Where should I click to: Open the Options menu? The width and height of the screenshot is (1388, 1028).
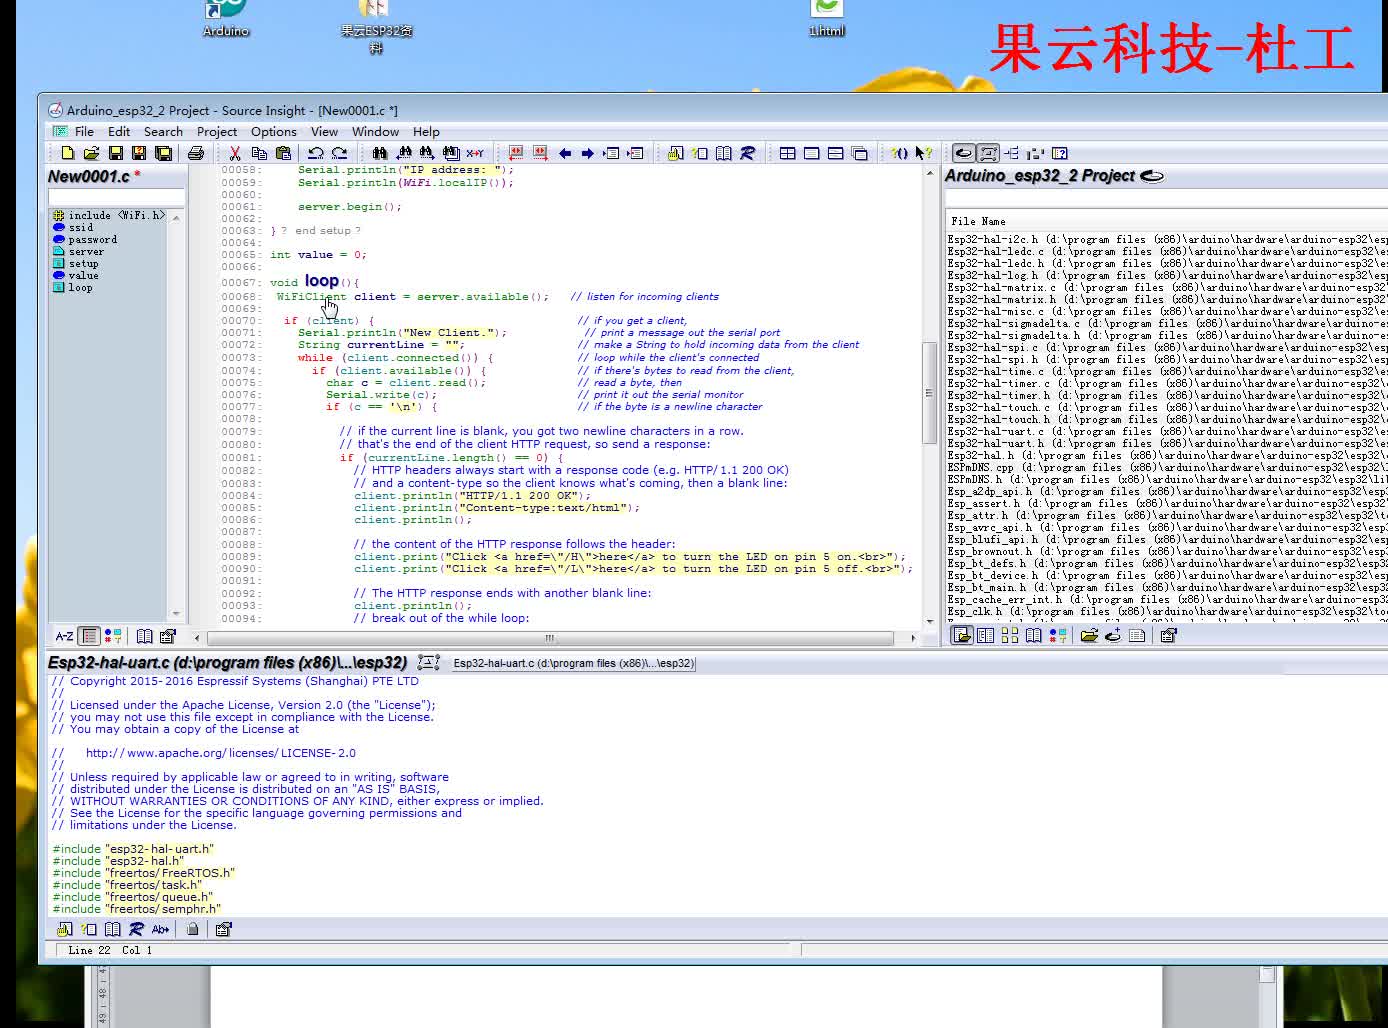[x=274, y=131]
